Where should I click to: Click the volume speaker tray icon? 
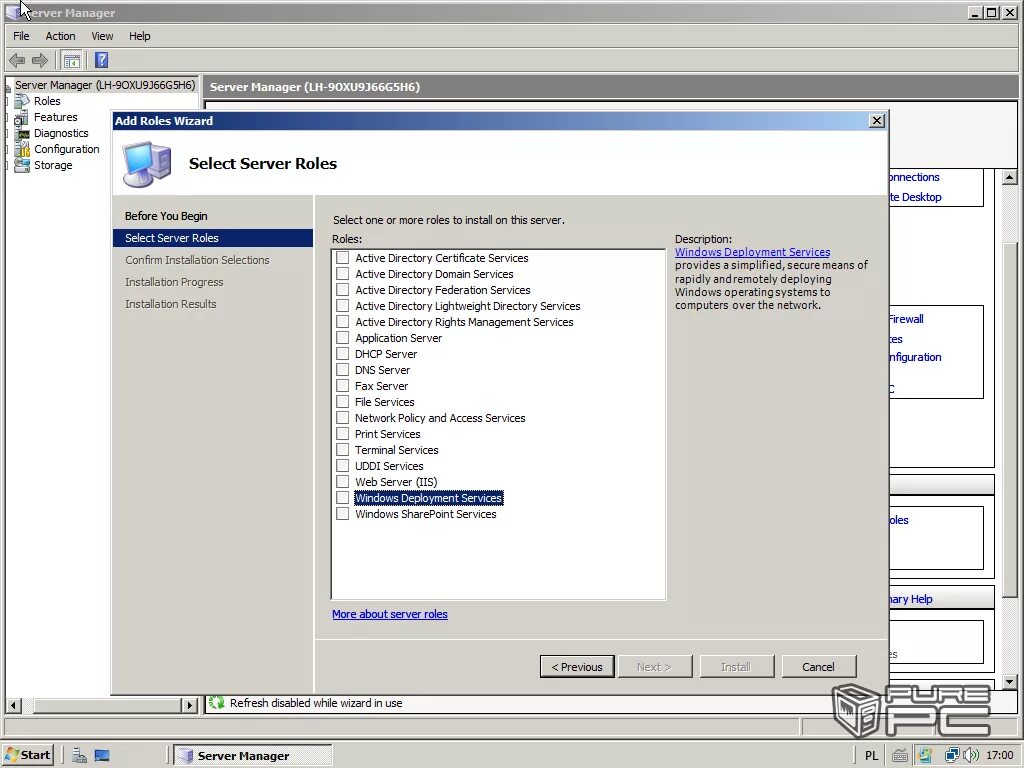[971, 756]
